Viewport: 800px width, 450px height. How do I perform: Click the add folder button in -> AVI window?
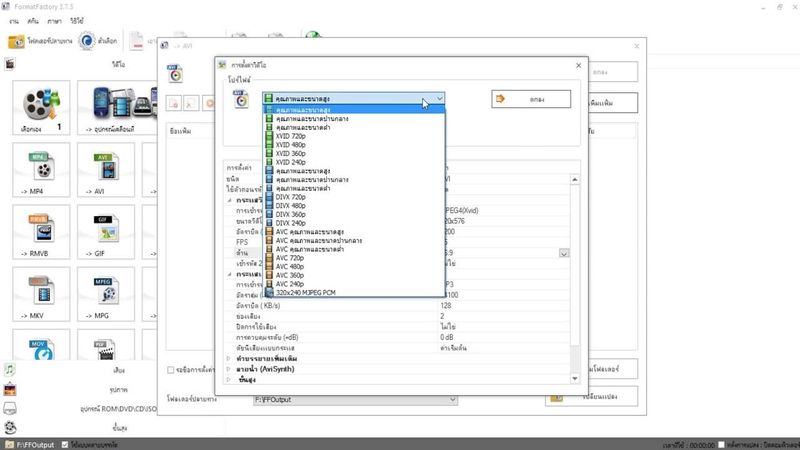click(612, 369)
